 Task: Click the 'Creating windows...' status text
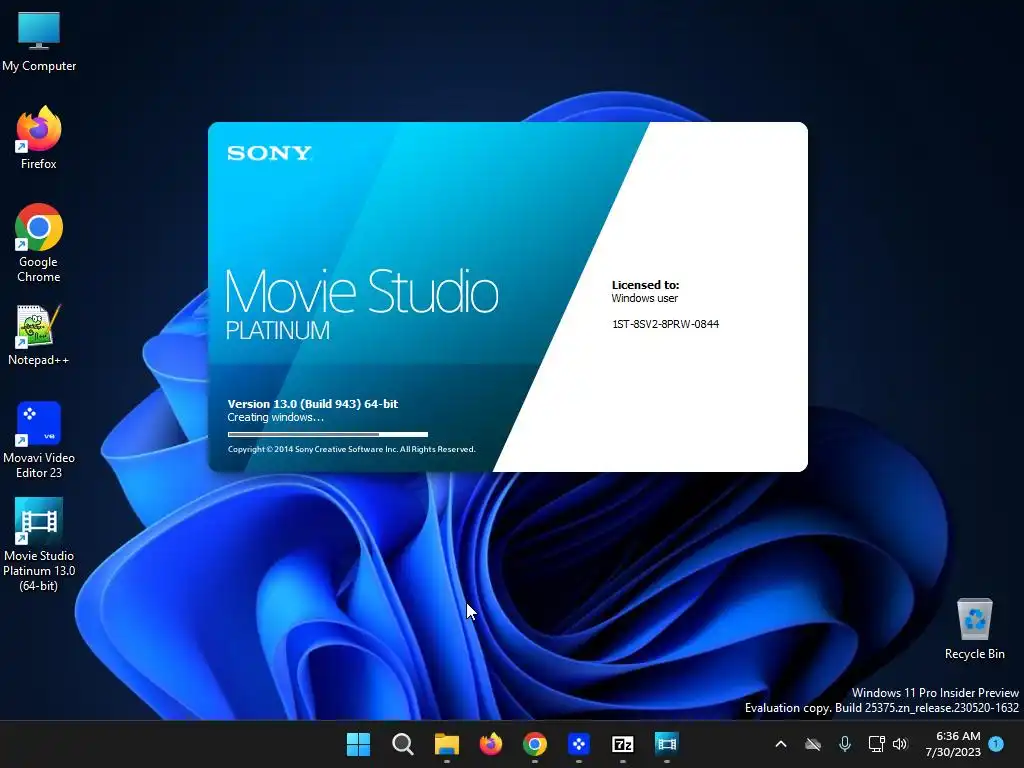coord(276,417)
